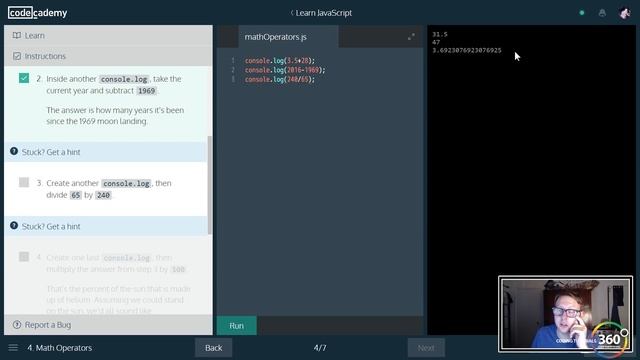This screenshot has width=640, height=360.
Task: Select the mathOperators.js file tab
Action: 288,37
